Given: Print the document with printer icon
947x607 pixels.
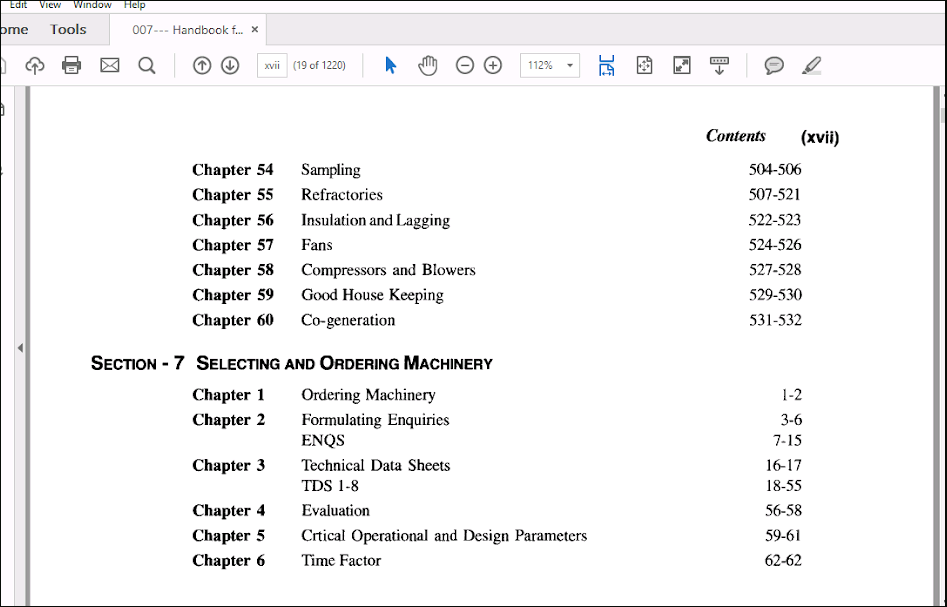Looking at the screenshot, I should pyautogui.click(x=71, y=65).
